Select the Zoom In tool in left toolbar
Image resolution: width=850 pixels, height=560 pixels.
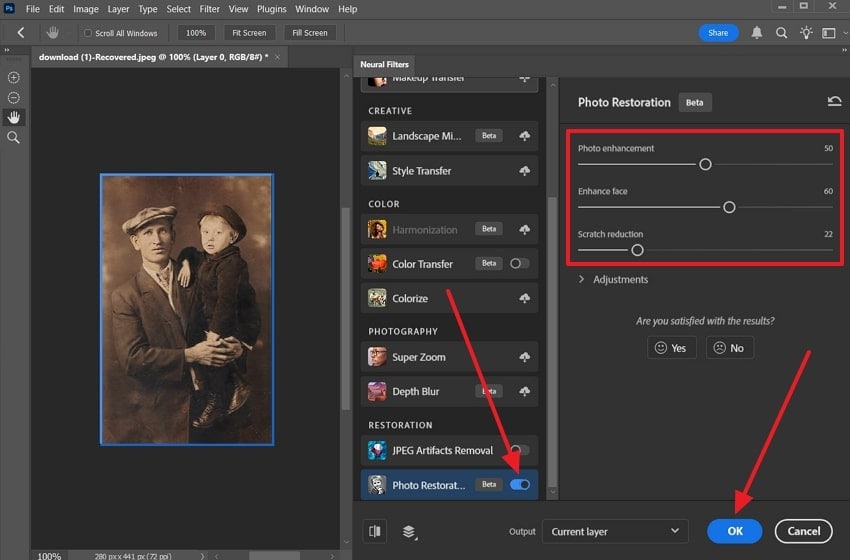14,78
